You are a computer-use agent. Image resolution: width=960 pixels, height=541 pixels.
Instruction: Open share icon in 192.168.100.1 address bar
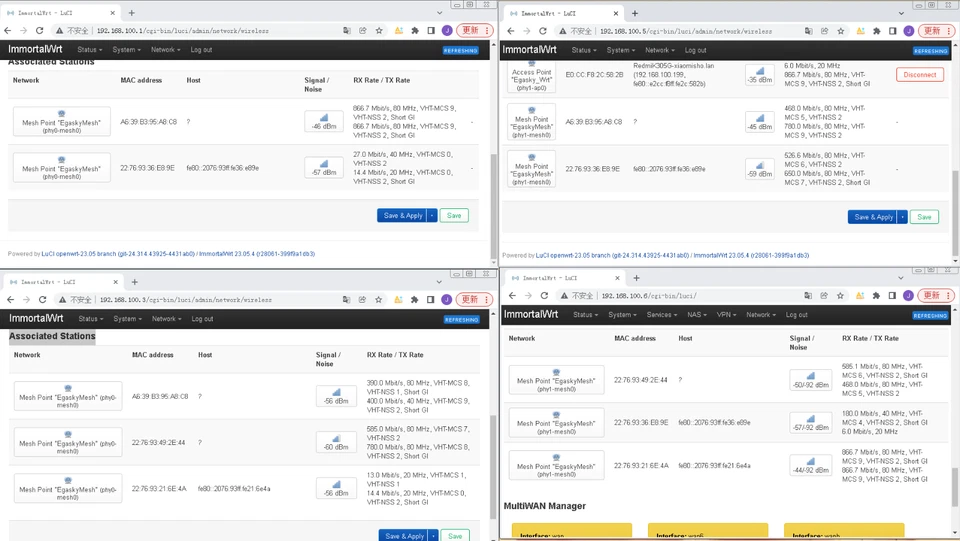pyautogui.click(x=362, y=31)
